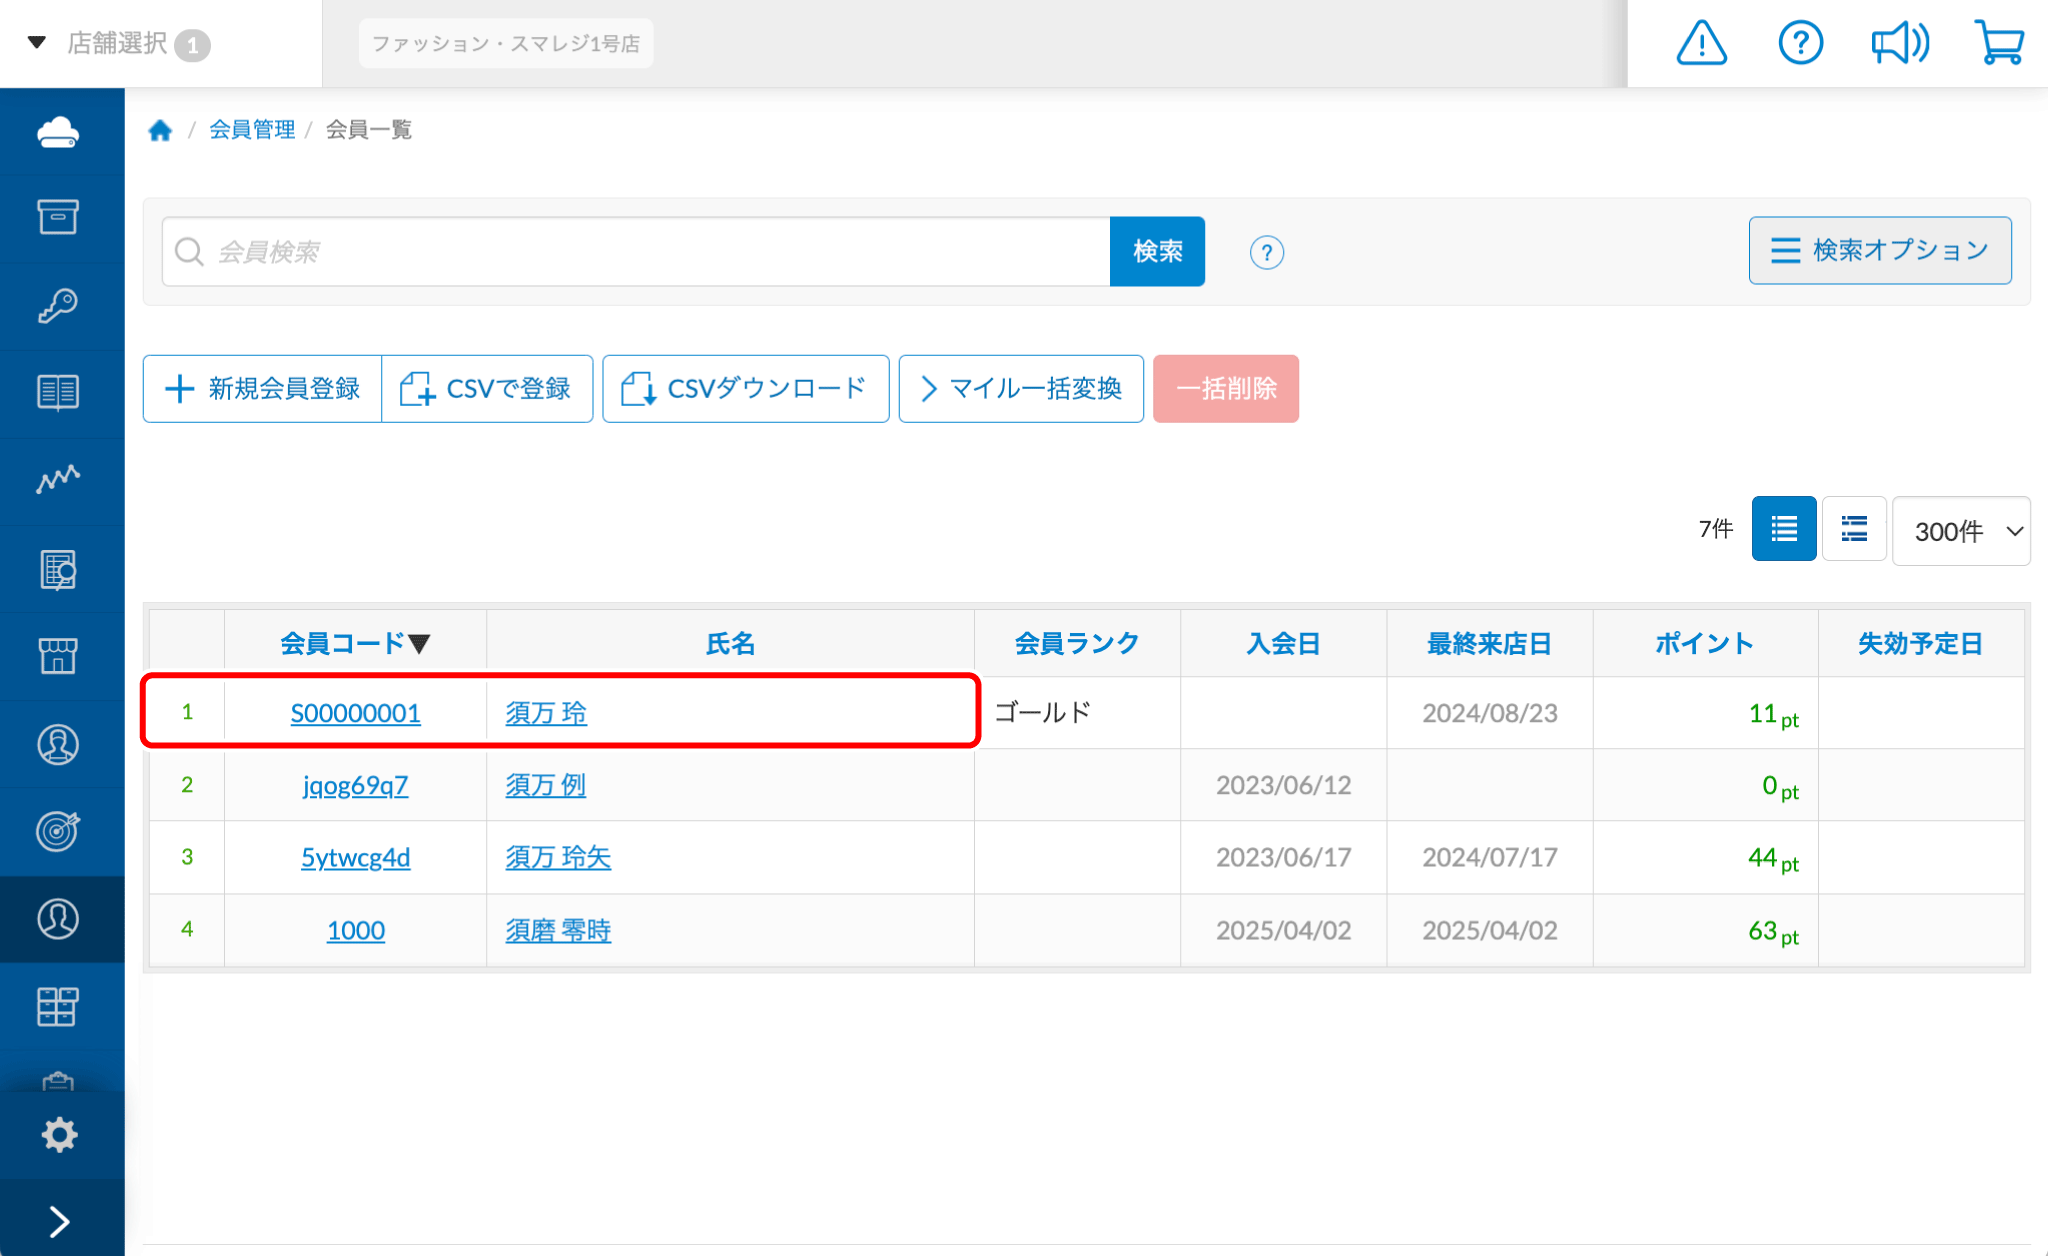This screenshot has height=1256, width=2048.
Task: Open member 須磨 零時 link
Action: point(558,930)
